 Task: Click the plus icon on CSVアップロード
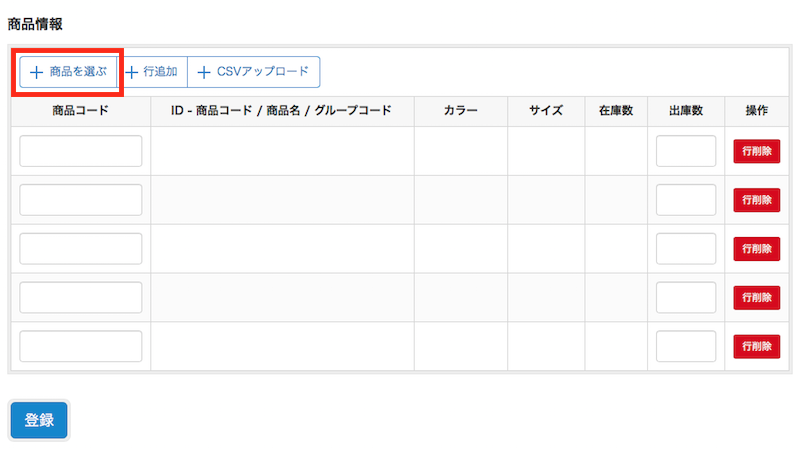click(x=204, y=72)
